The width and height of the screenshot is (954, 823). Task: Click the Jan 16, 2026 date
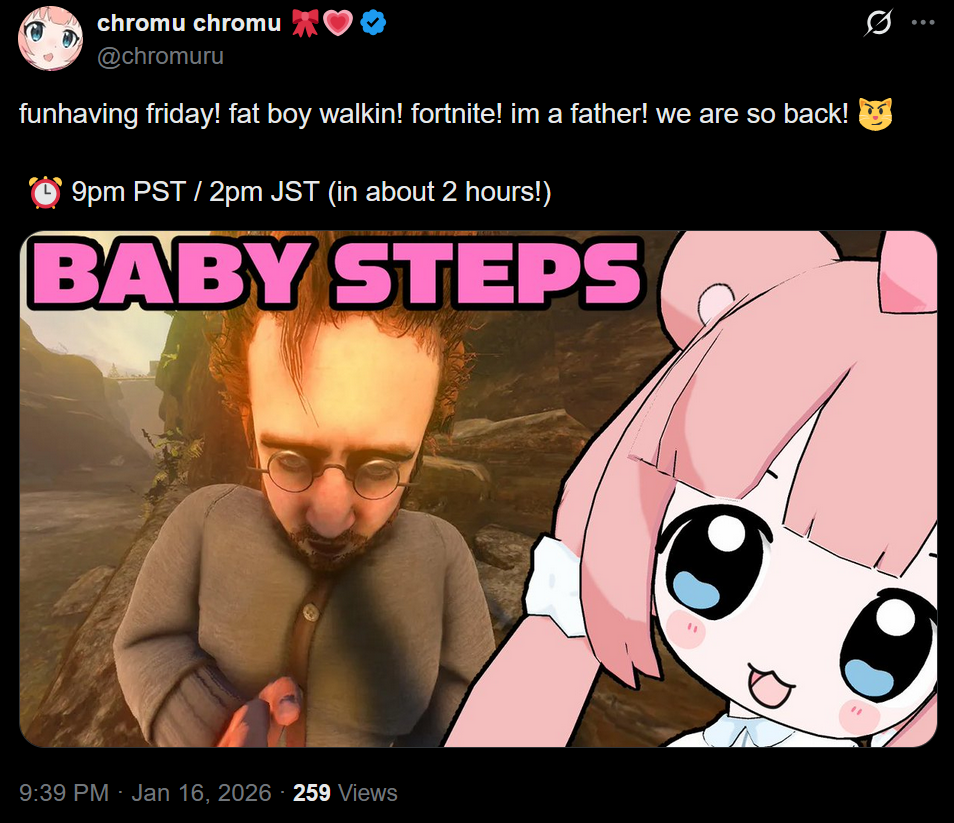pos(201,793)
